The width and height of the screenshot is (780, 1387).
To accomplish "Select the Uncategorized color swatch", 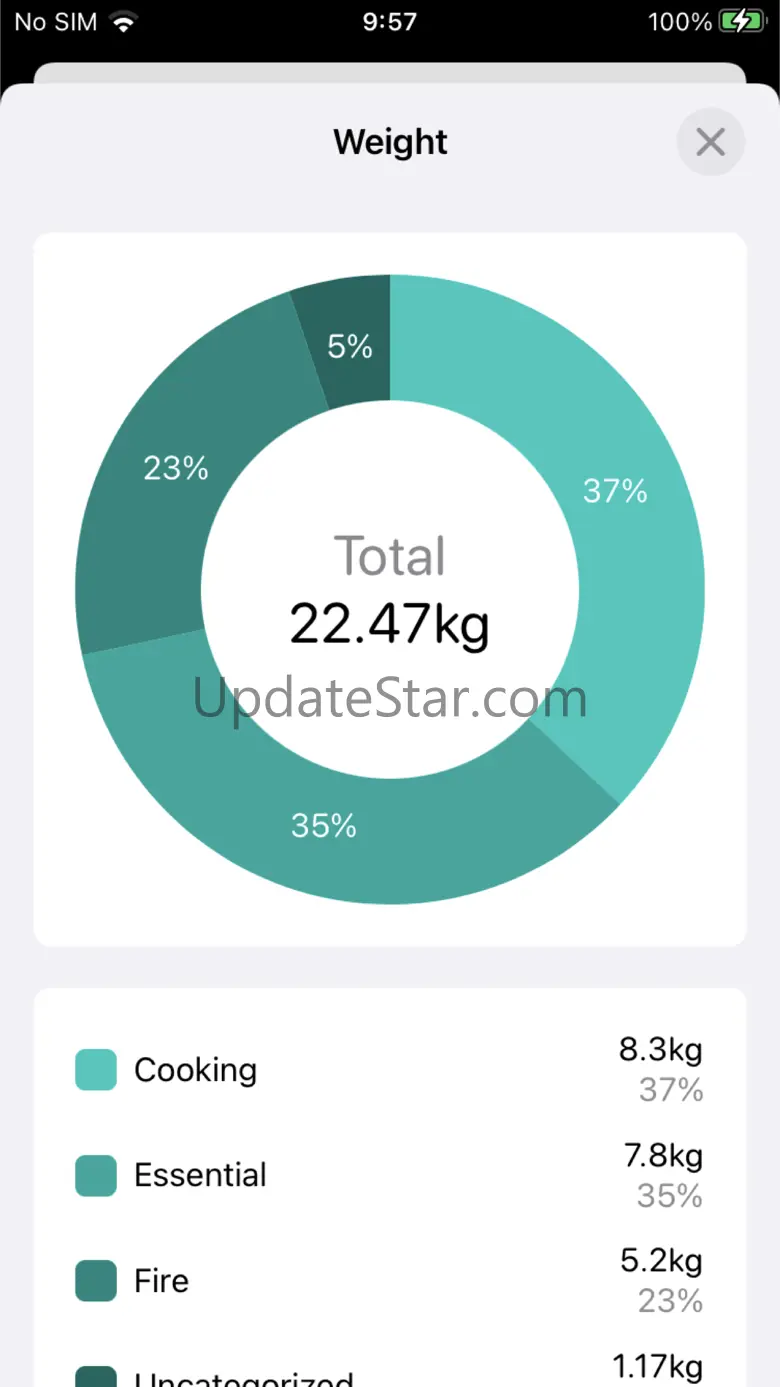I will point(96,1376).
